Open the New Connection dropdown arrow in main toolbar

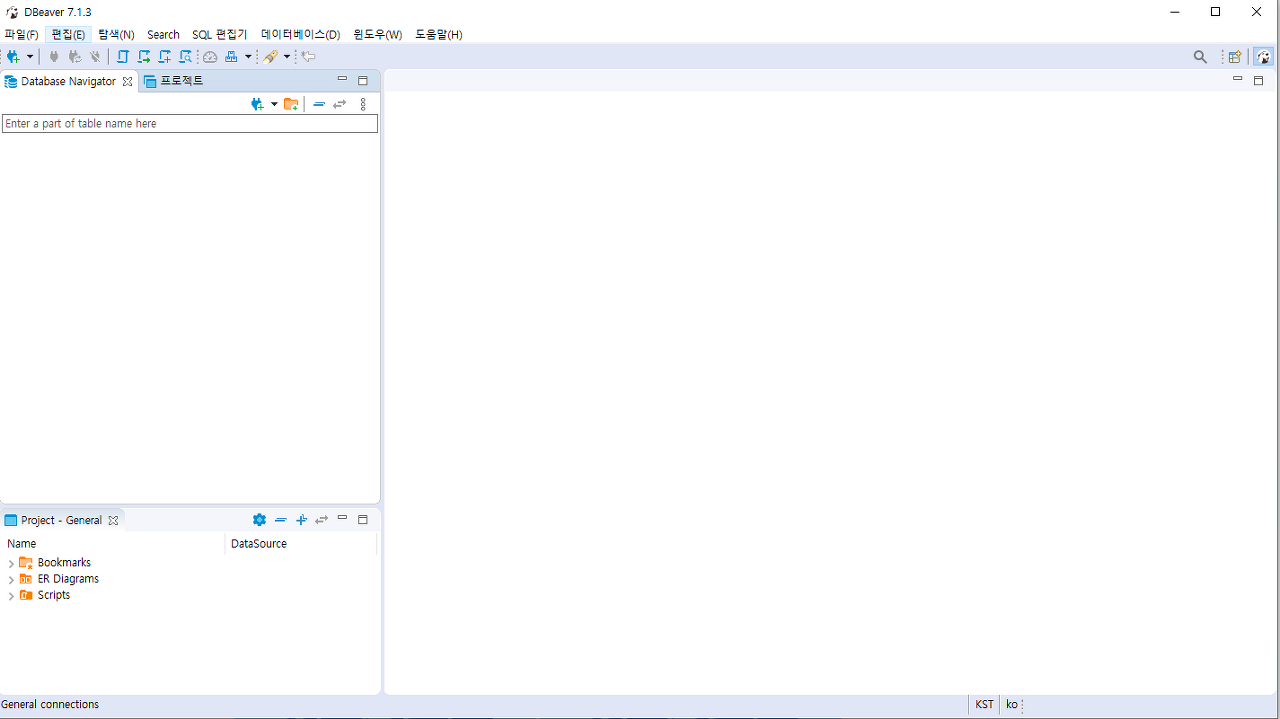pyautogui.click(x=30, y=57)
